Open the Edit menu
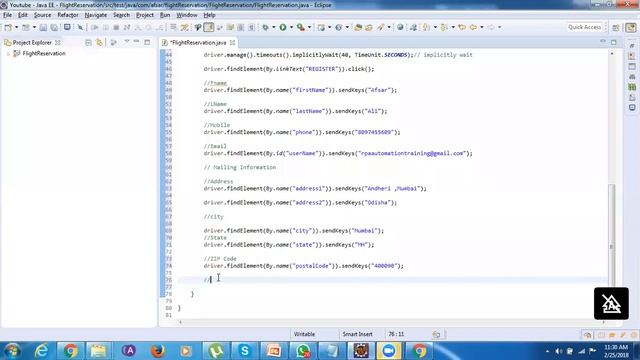The image size is (640, 360). pyautogui.click(x=23, y=15)
